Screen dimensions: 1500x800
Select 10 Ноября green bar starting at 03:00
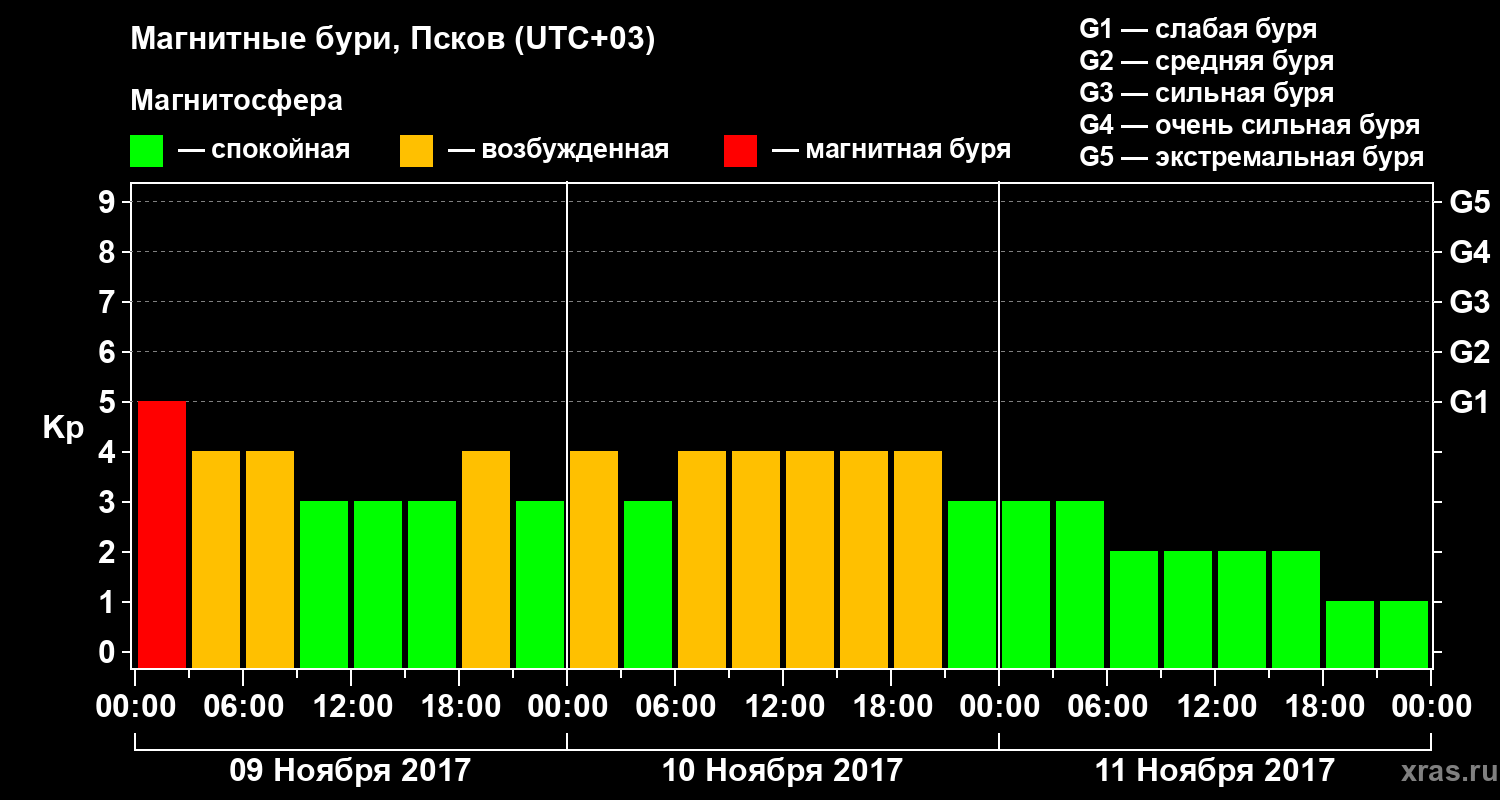[648, 584]
